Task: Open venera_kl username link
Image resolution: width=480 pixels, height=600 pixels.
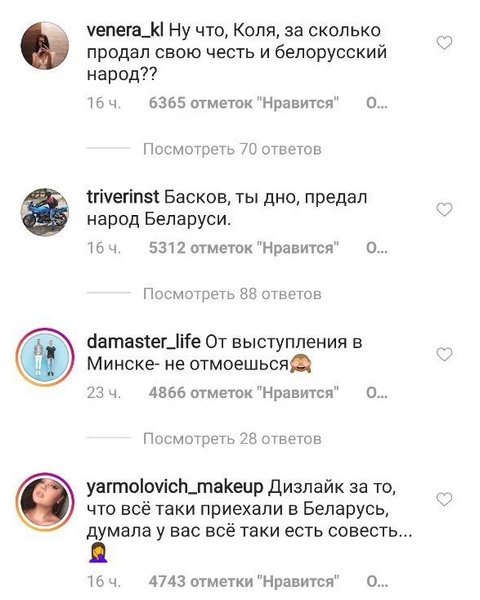Action: (x=125, y=31)
